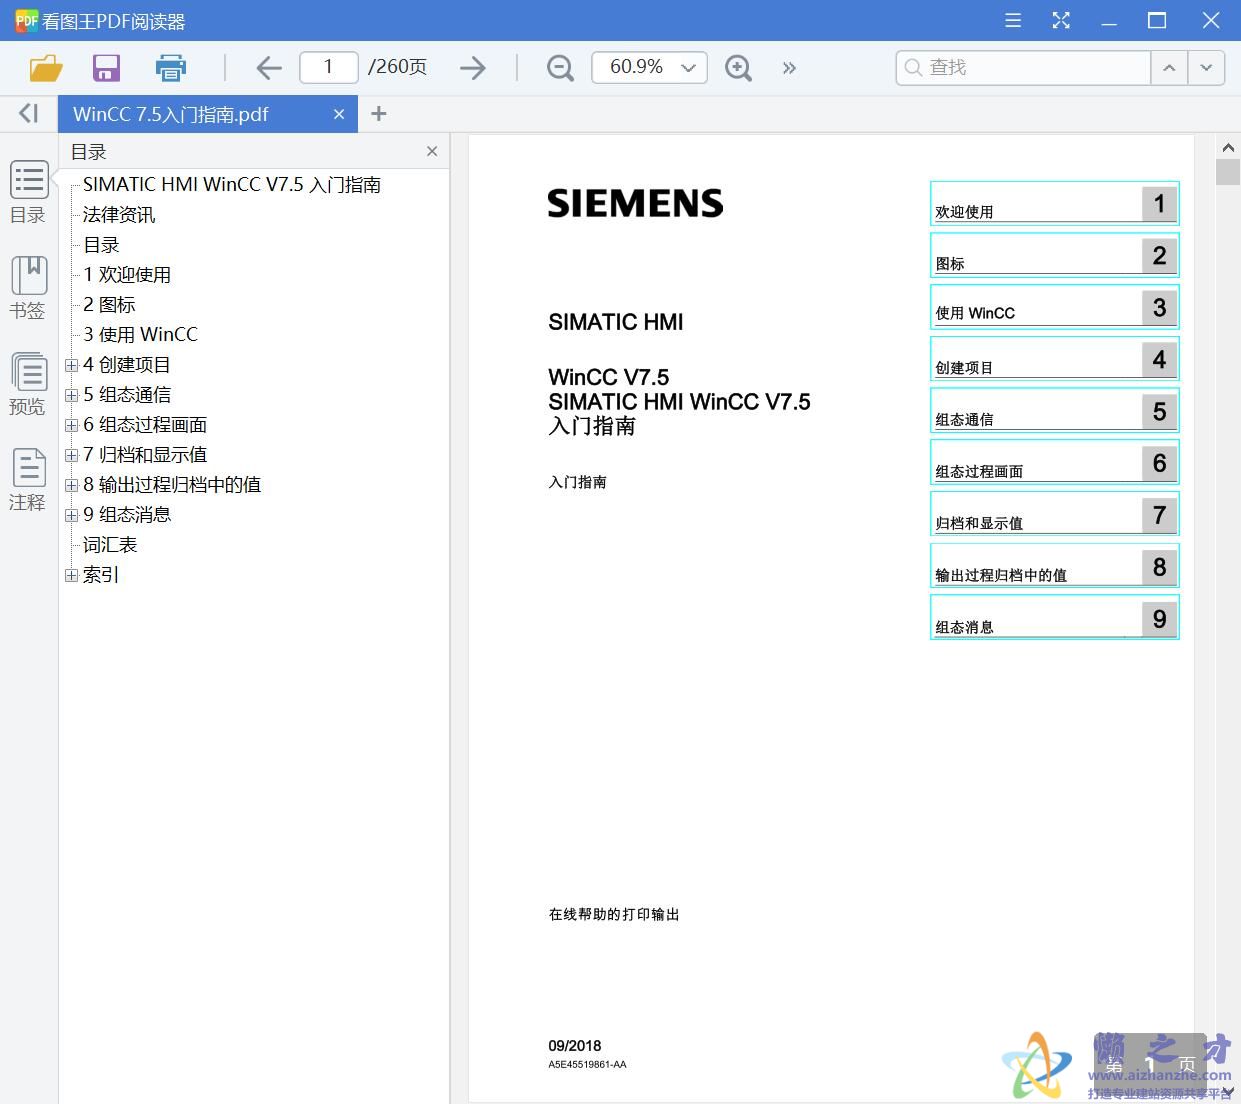Expand the 9 组态消息 tree node
The height and width of the screenshot is (1104, 1241).
(71, 515)
